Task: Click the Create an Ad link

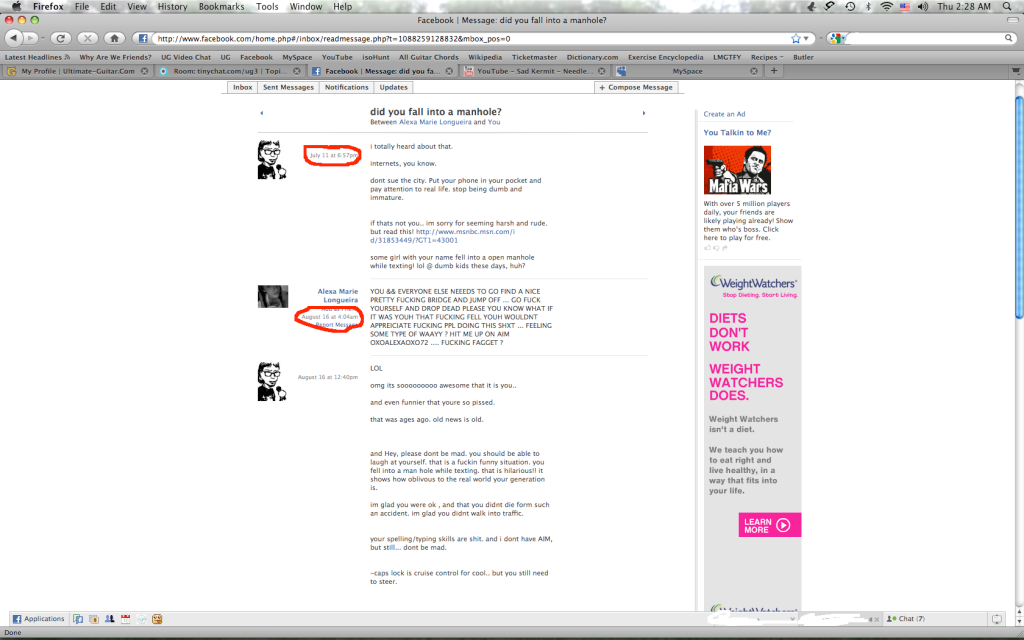Action: (x=724, y=114)
